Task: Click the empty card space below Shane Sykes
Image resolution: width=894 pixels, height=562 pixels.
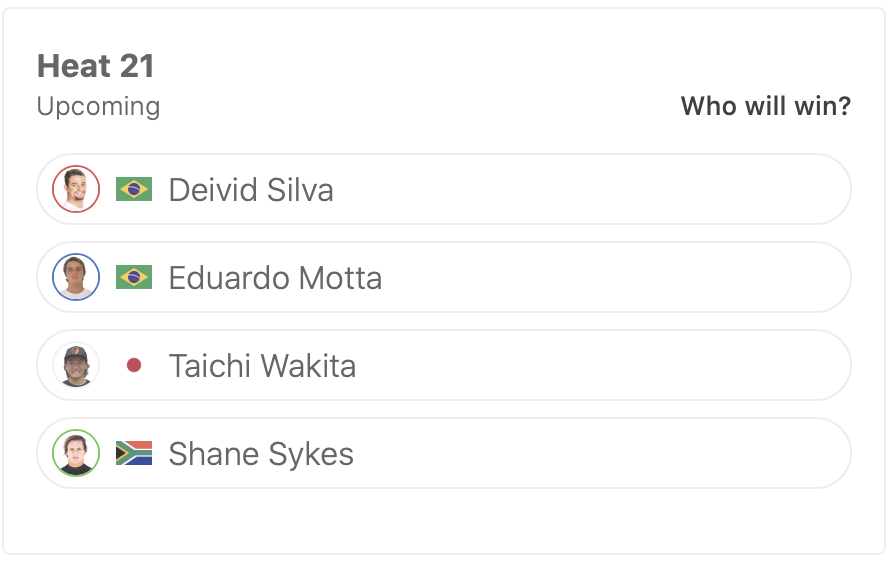Action: pos(444,520)
